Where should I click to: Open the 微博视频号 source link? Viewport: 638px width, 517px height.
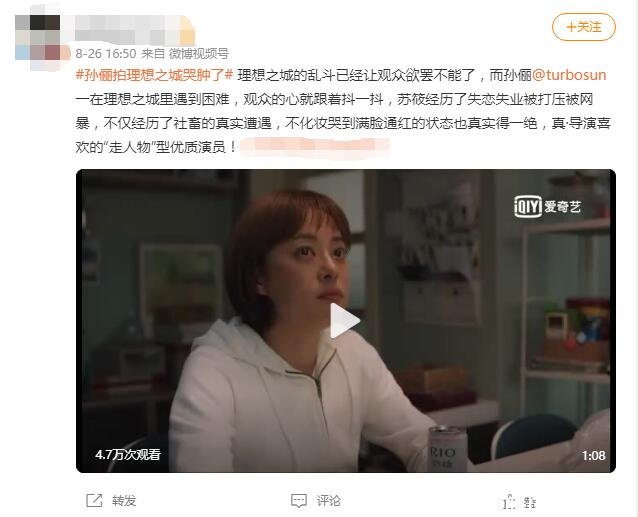click(x=199, y=53)
